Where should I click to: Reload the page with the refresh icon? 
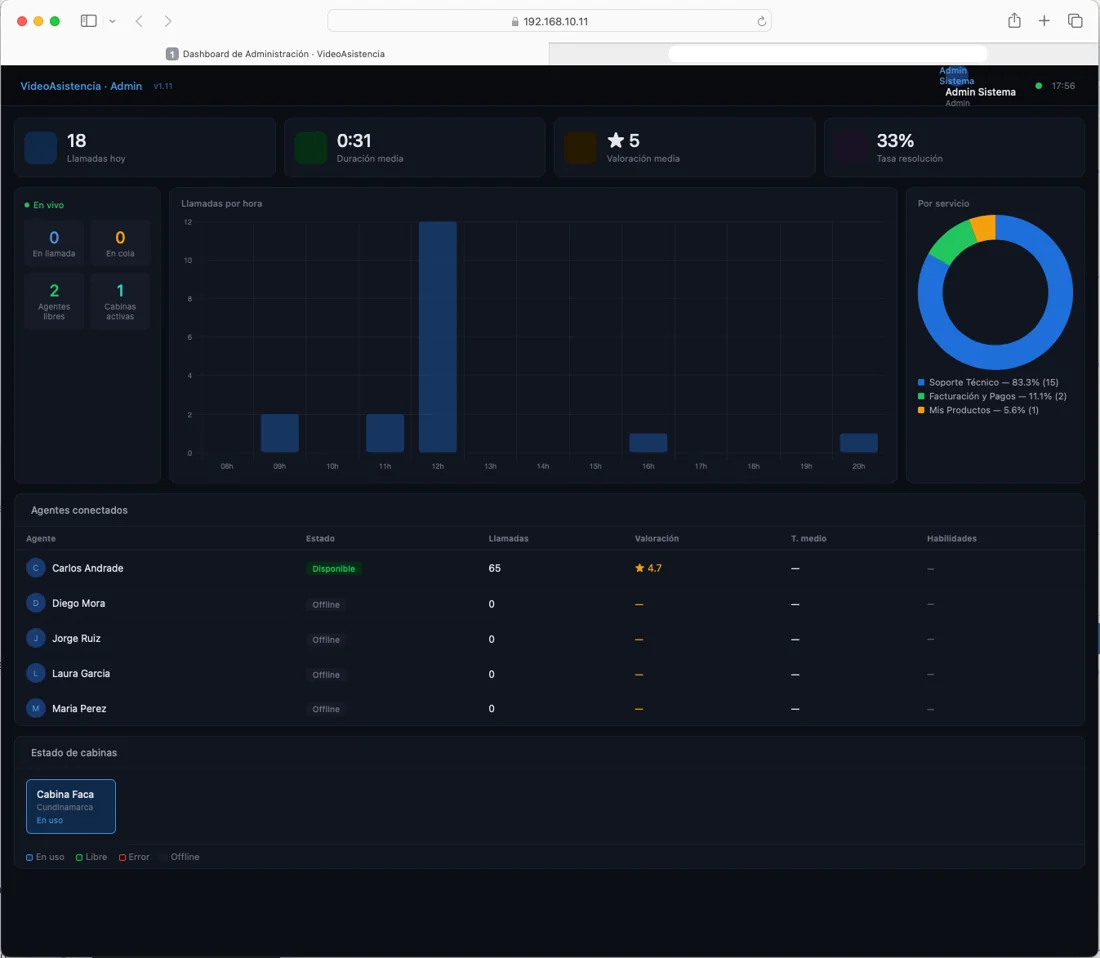[x=761, y=22]
